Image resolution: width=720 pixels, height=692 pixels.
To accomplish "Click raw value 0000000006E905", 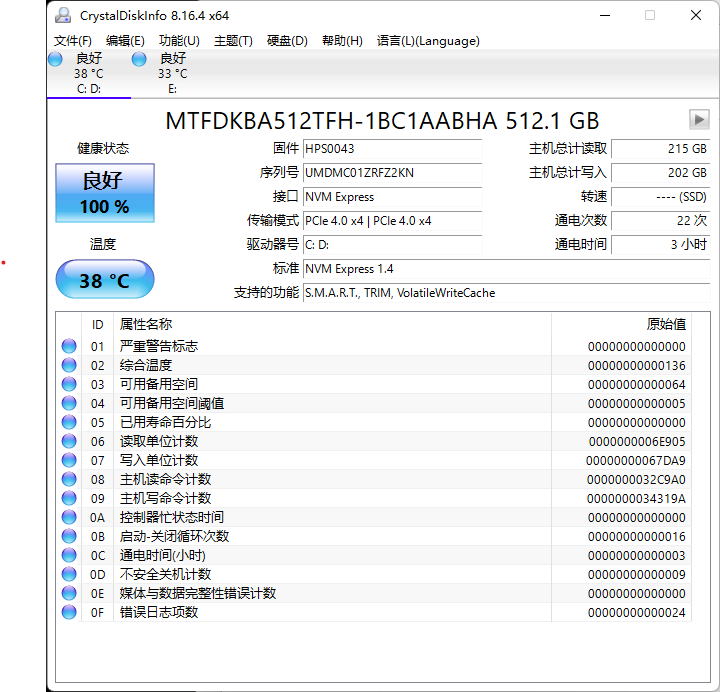I will coord(637,442).
